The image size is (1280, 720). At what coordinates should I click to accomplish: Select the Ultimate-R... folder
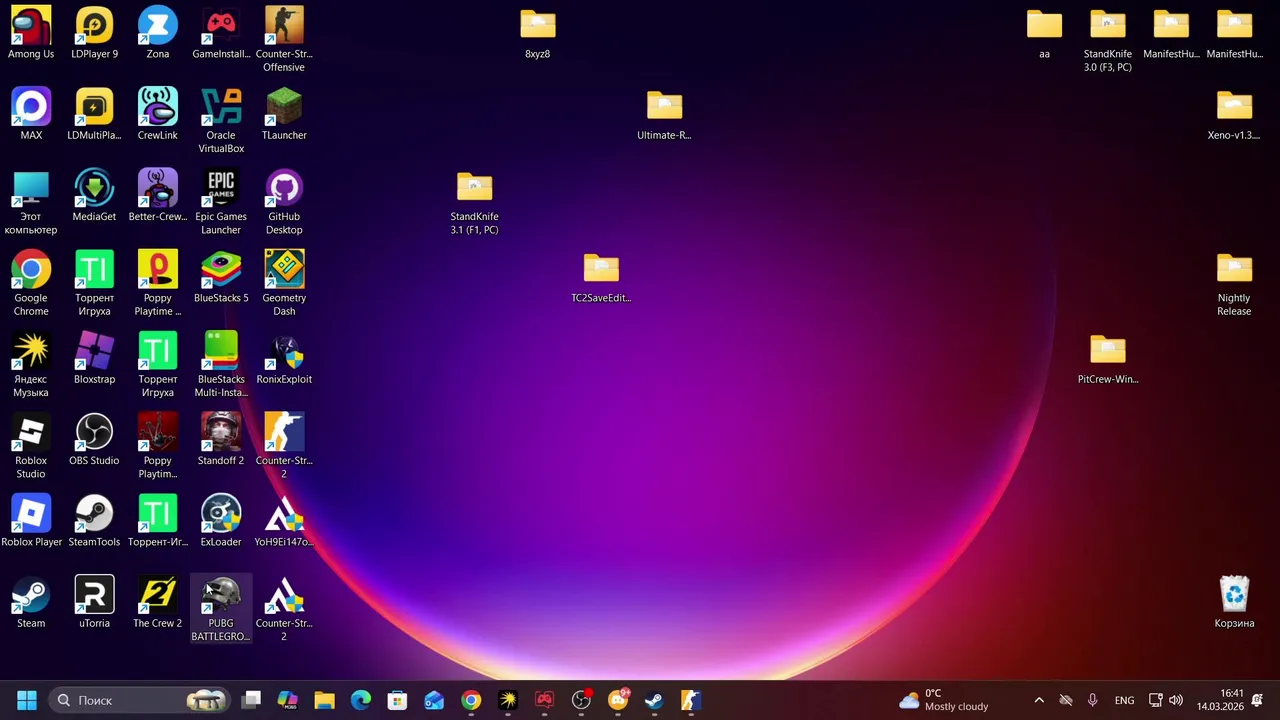[664, 115]
